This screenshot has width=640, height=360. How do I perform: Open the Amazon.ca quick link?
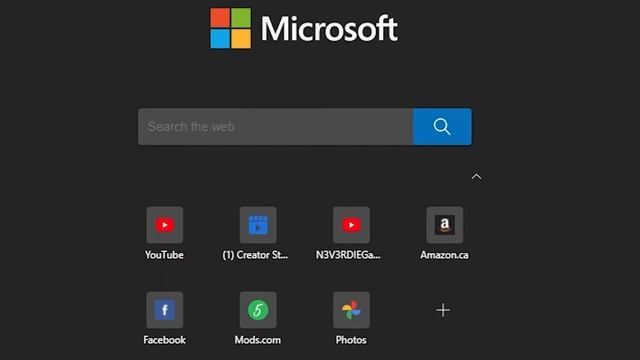(444, 225)
